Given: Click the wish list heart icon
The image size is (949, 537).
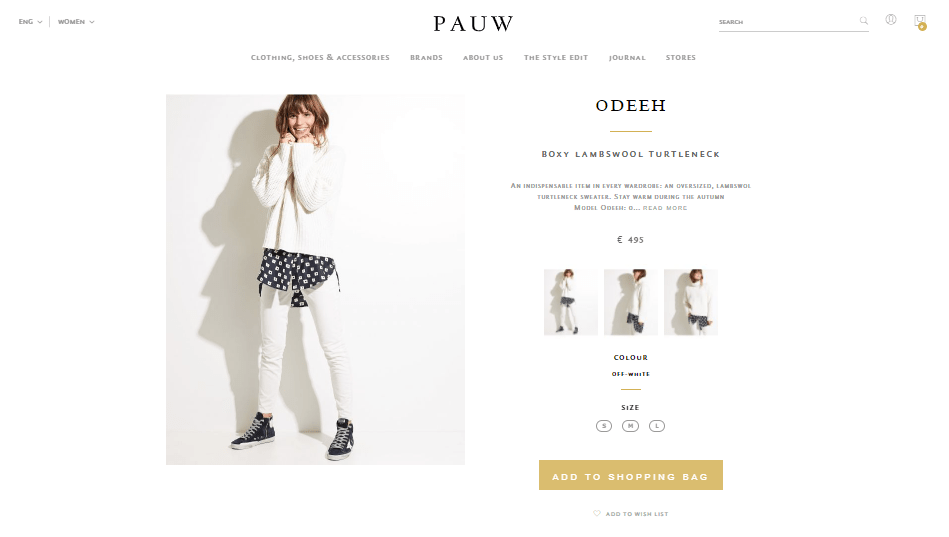Looking at the screenshot, I should click(x=597, y=513).
